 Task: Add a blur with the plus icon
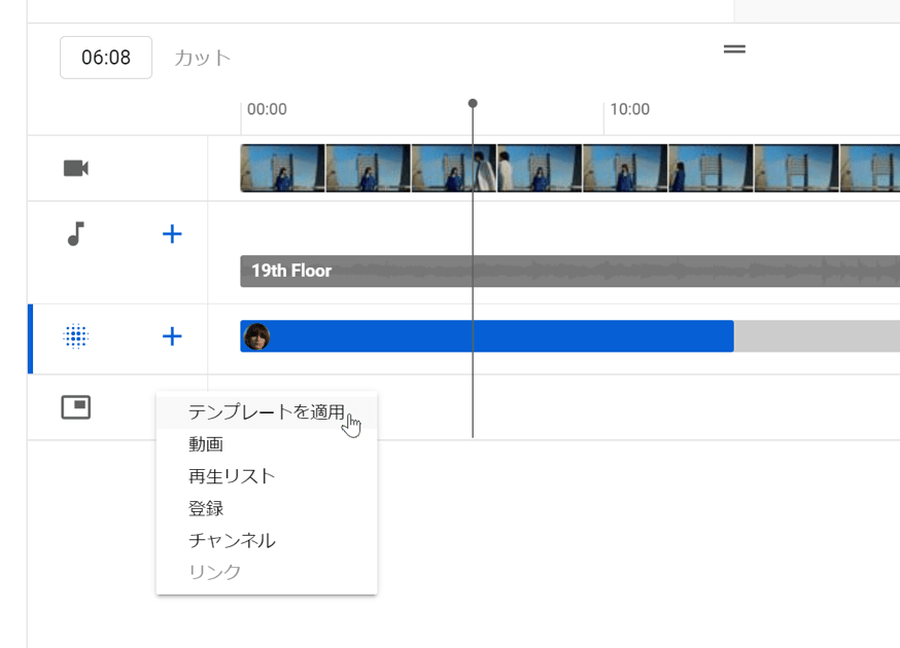pos(172,337)
